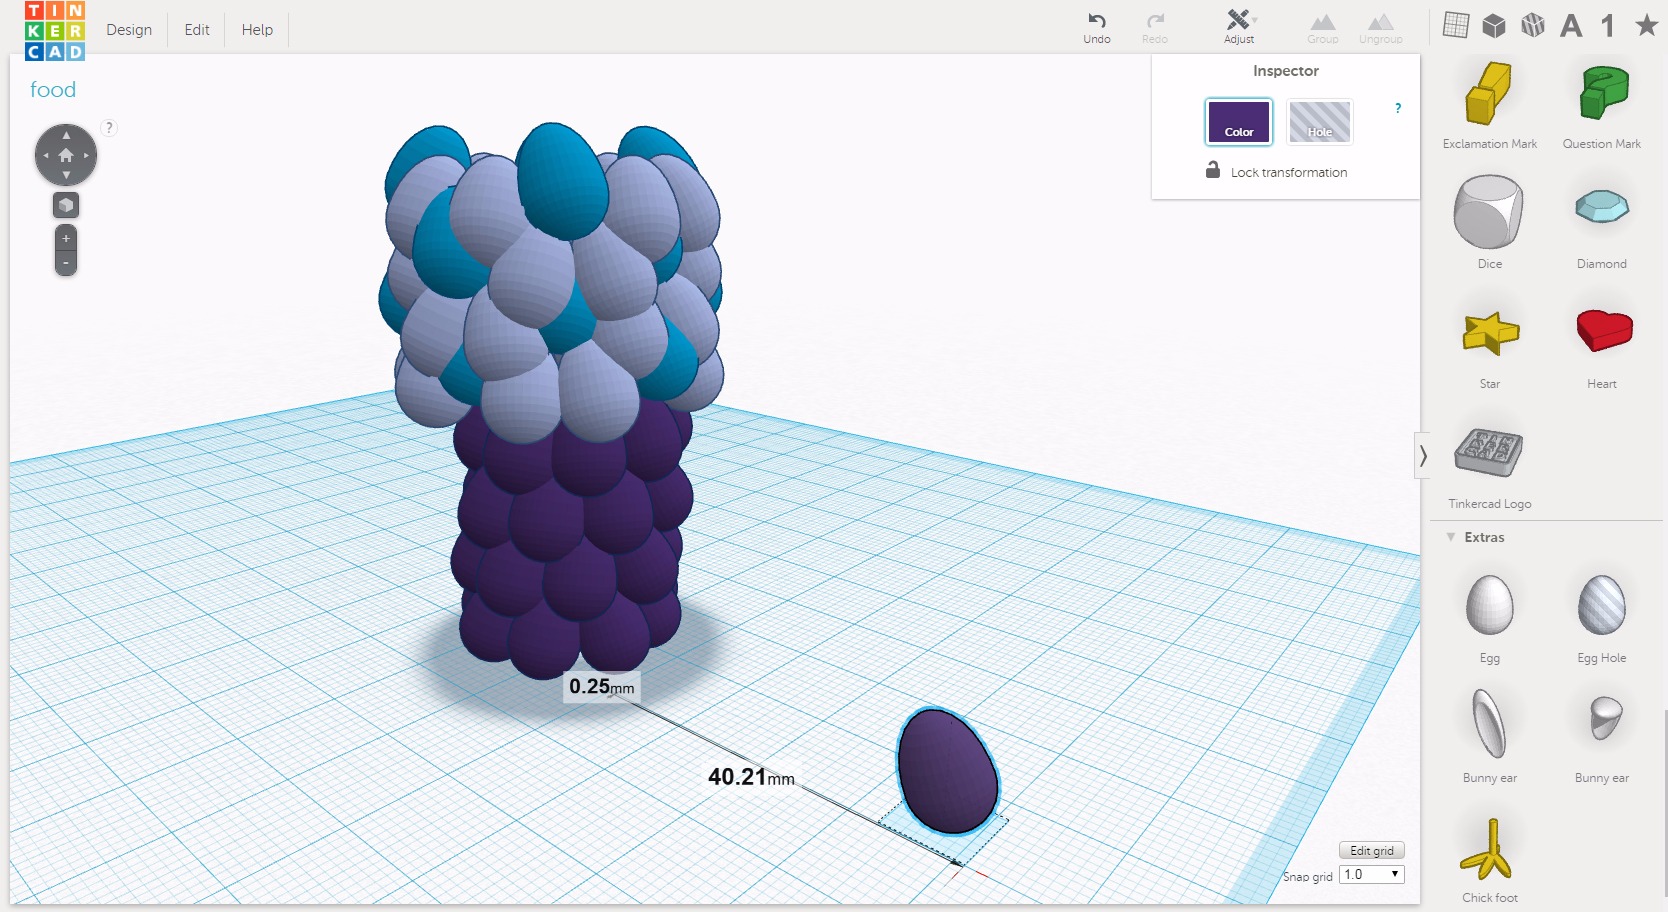Click the 0.25 mm dimension label
Image resolution: width=1668 pixels, height=912 pixels.
[x=601, y=687]
